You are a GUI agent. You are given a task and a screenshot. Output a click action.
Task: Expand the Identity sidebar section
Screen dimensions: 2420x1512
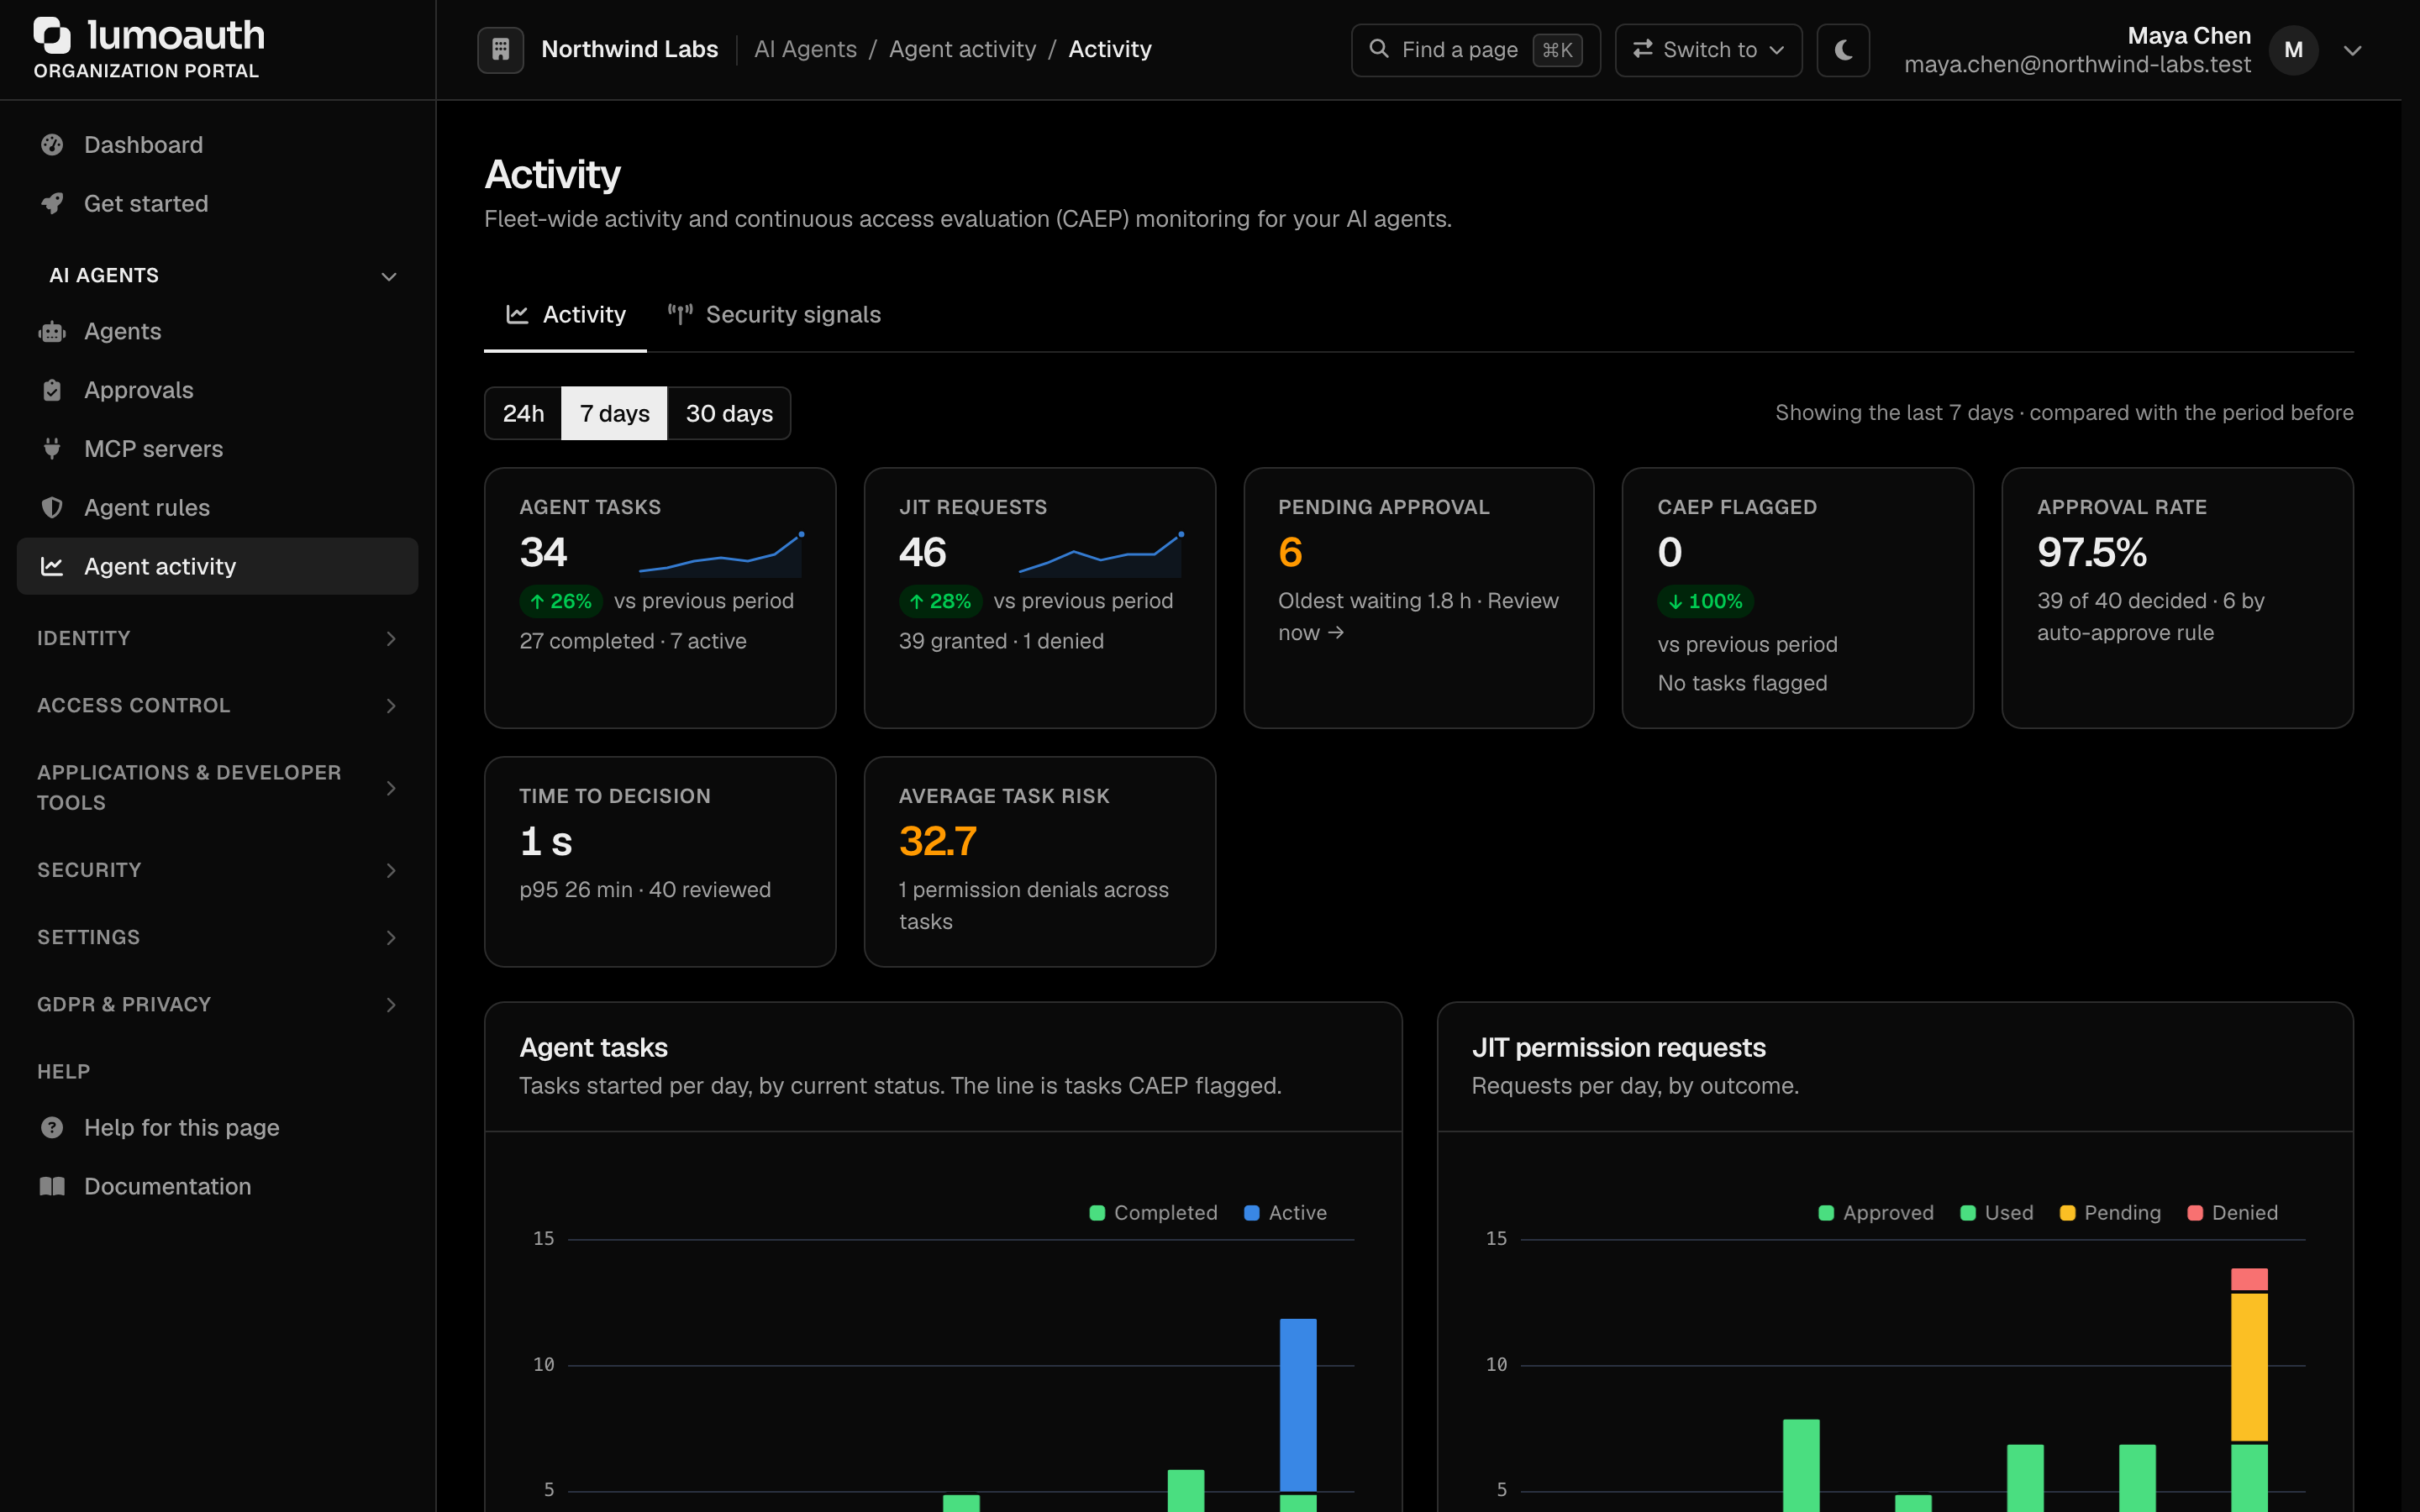coord(217,638)
